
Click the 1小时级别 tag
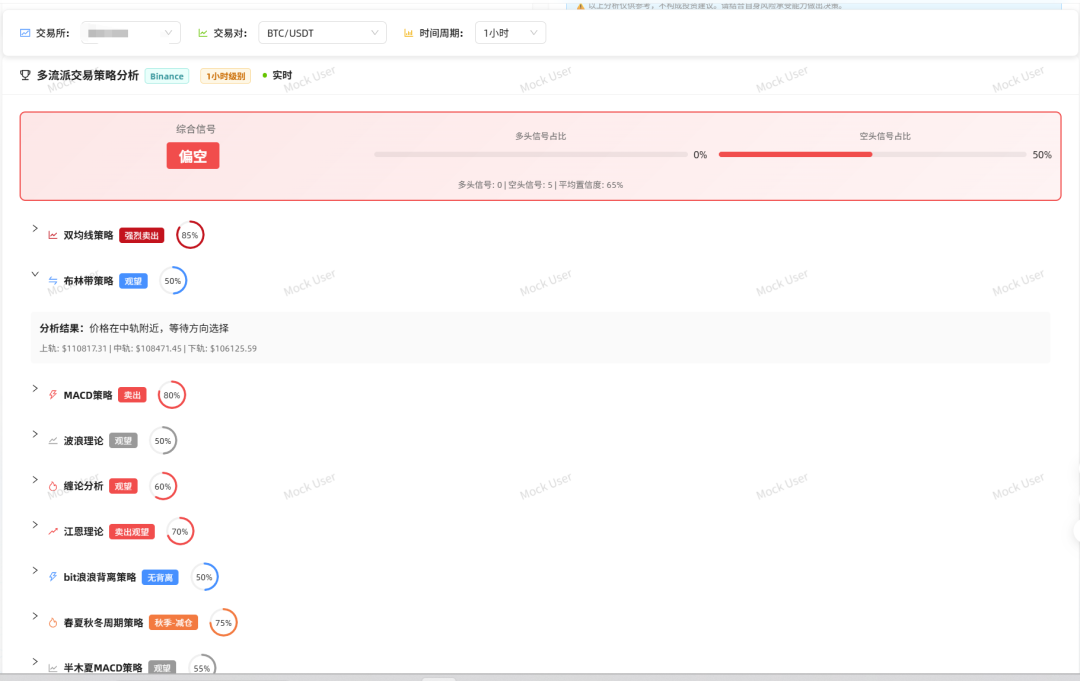[x=226, y=76]
